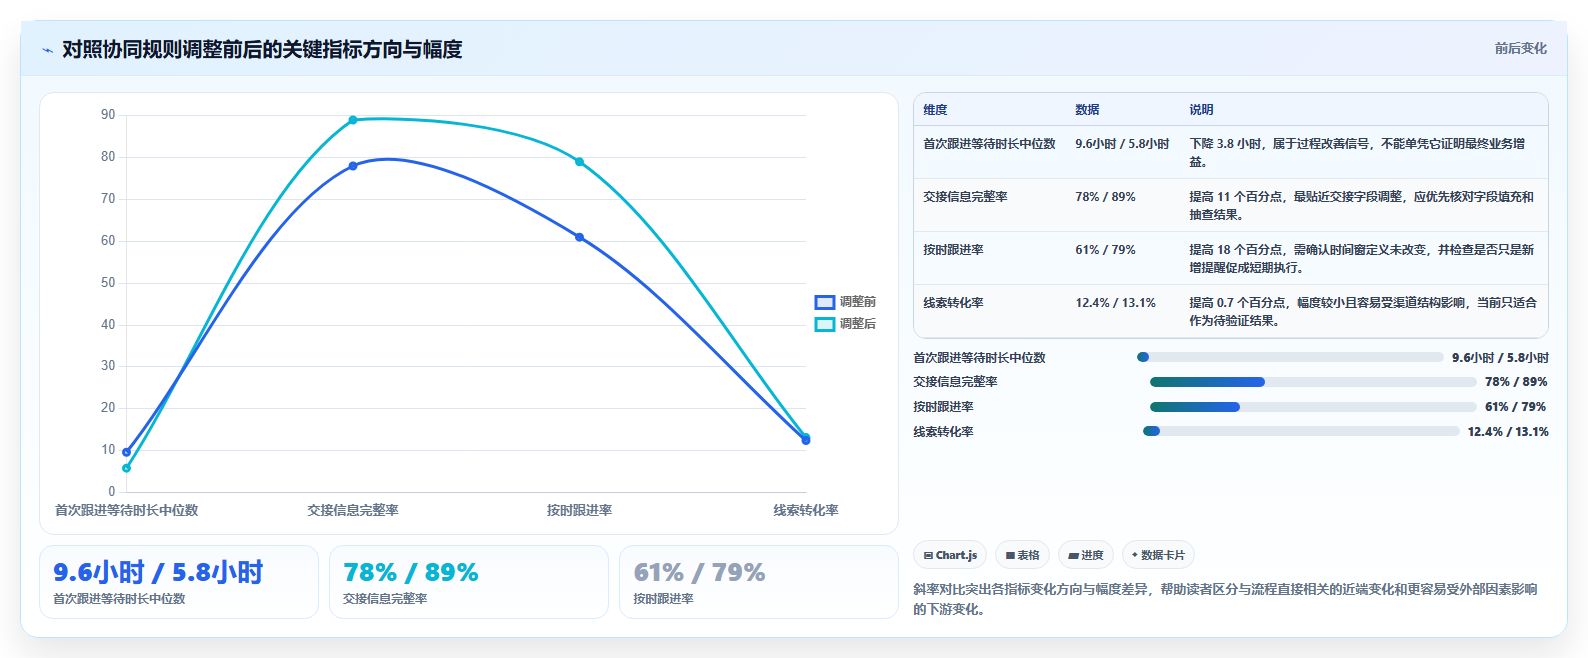Click the note starting 提高 18 个百分点
Screen dimensions: 1588x658
[x=1361, y=259]
